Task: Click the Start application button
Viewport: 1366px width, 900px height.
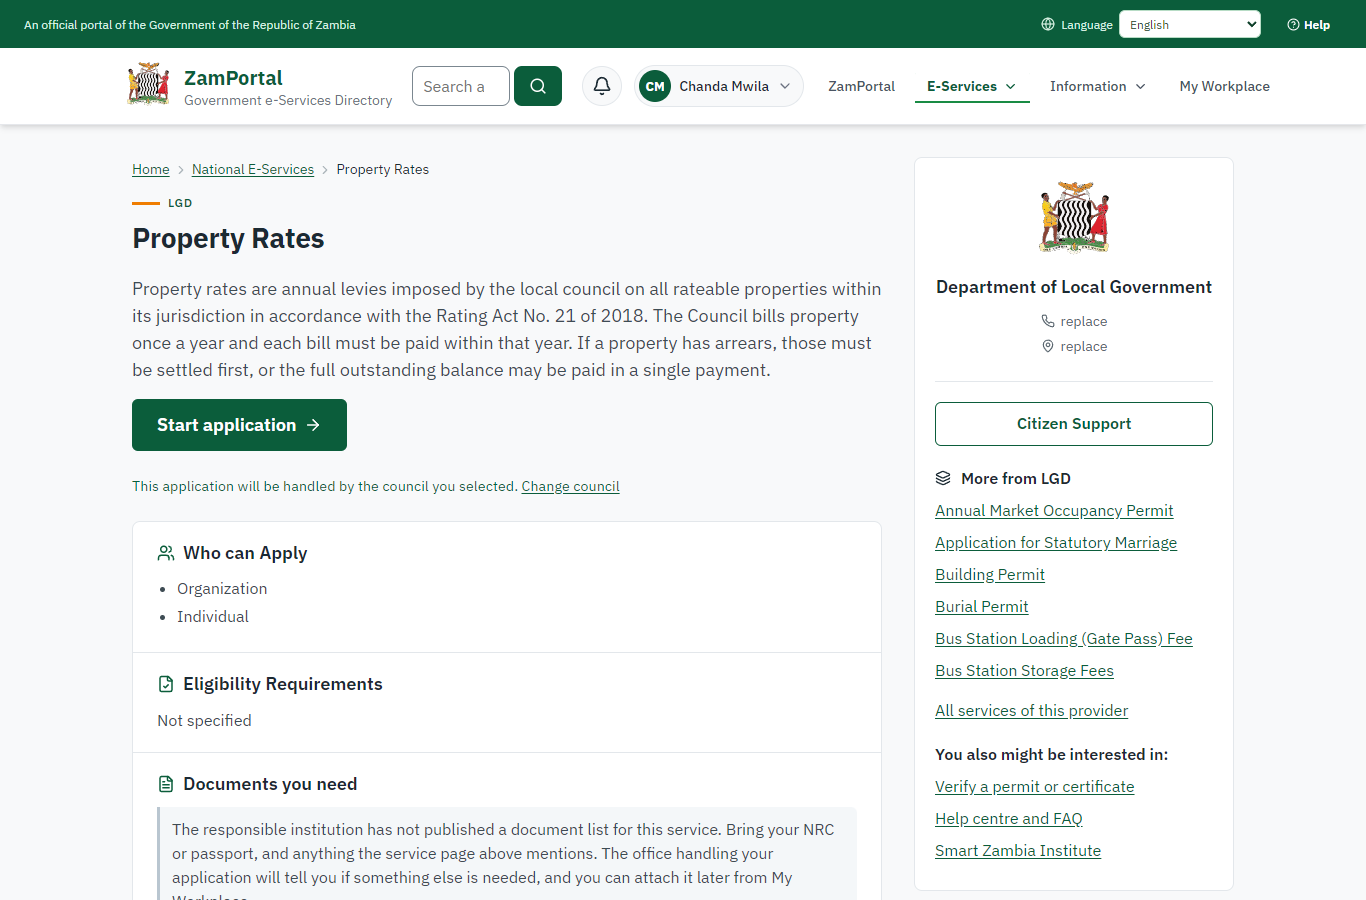Action: pos(240,425)
